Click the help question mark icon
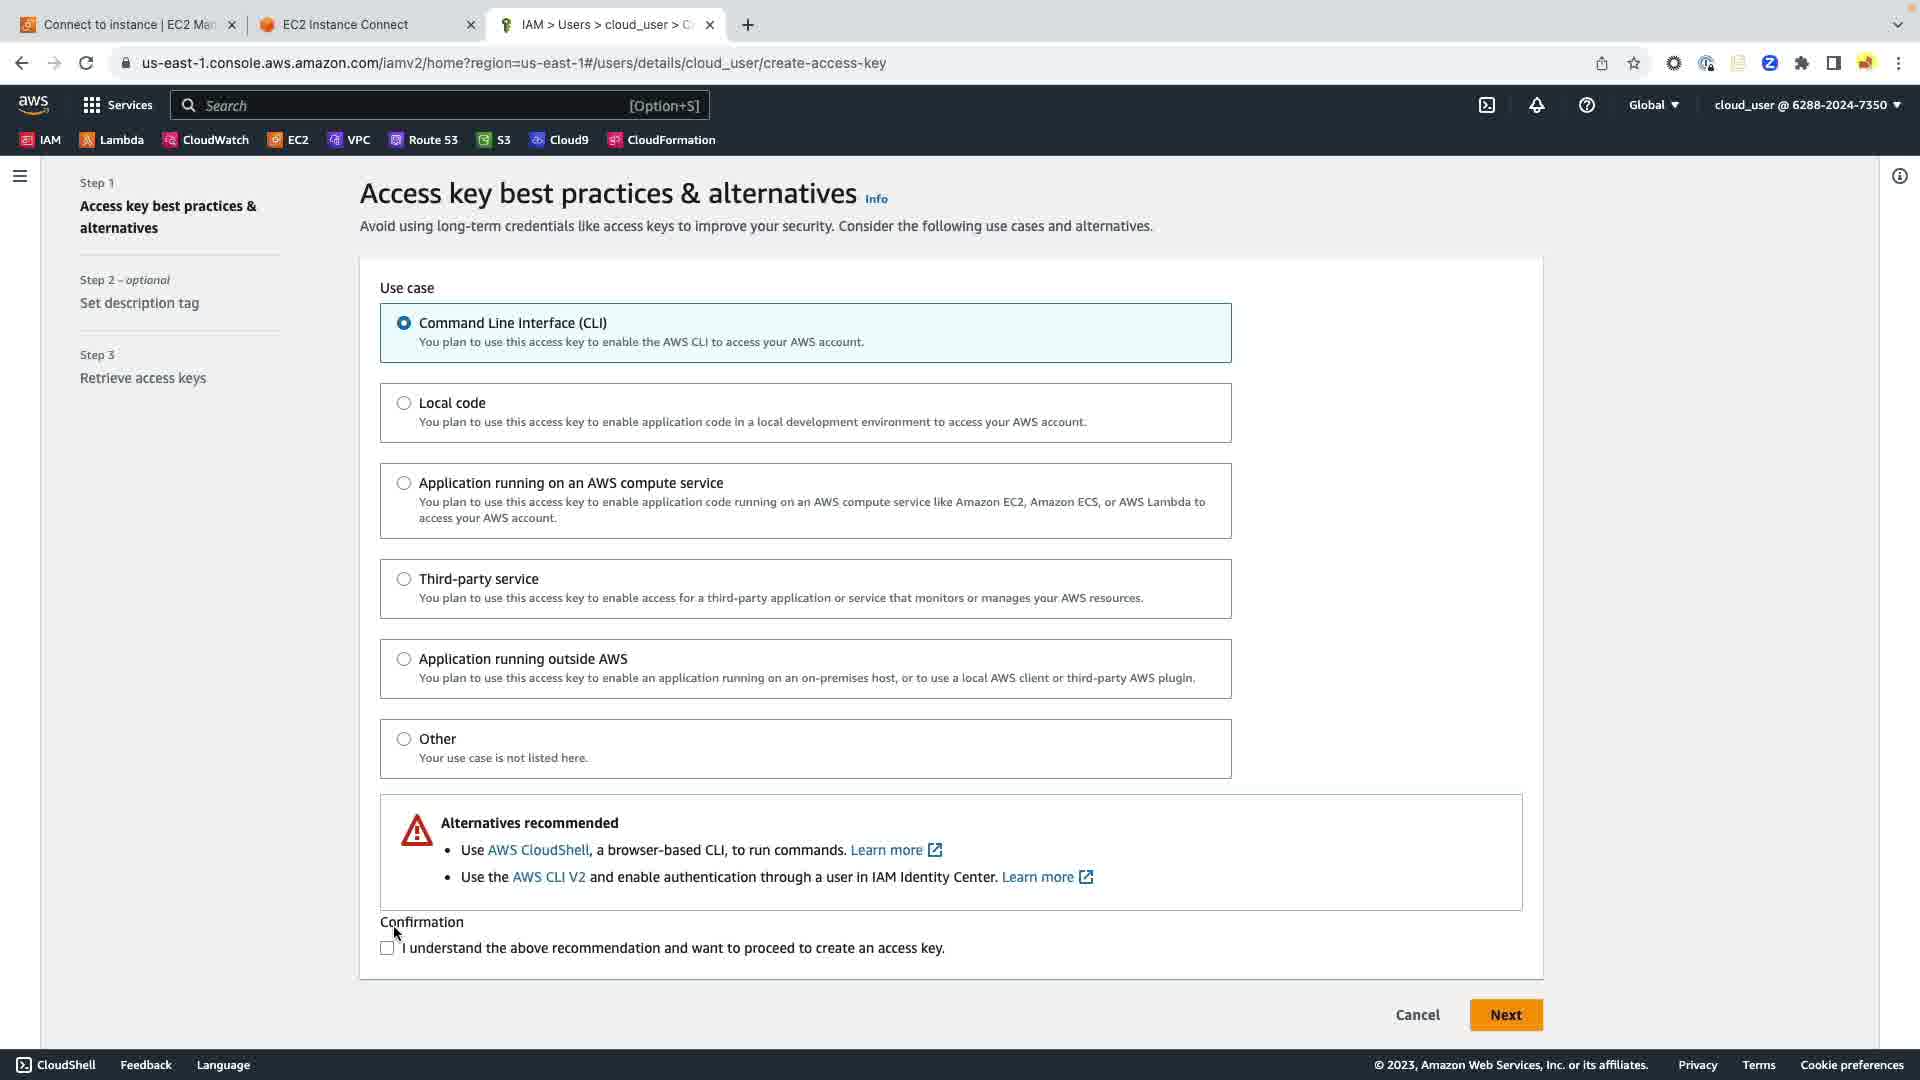The image size is (1920, 1080). click(1587, 105)
